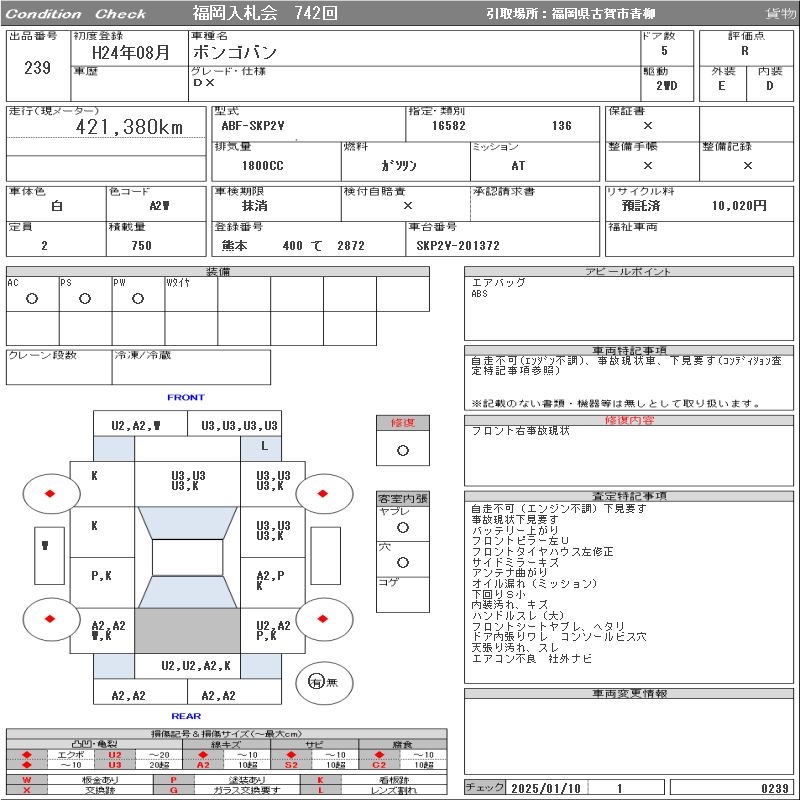Viewport: 800px width, 800px height.
Task: Click the 貨物 label in header
Action: 780,13
